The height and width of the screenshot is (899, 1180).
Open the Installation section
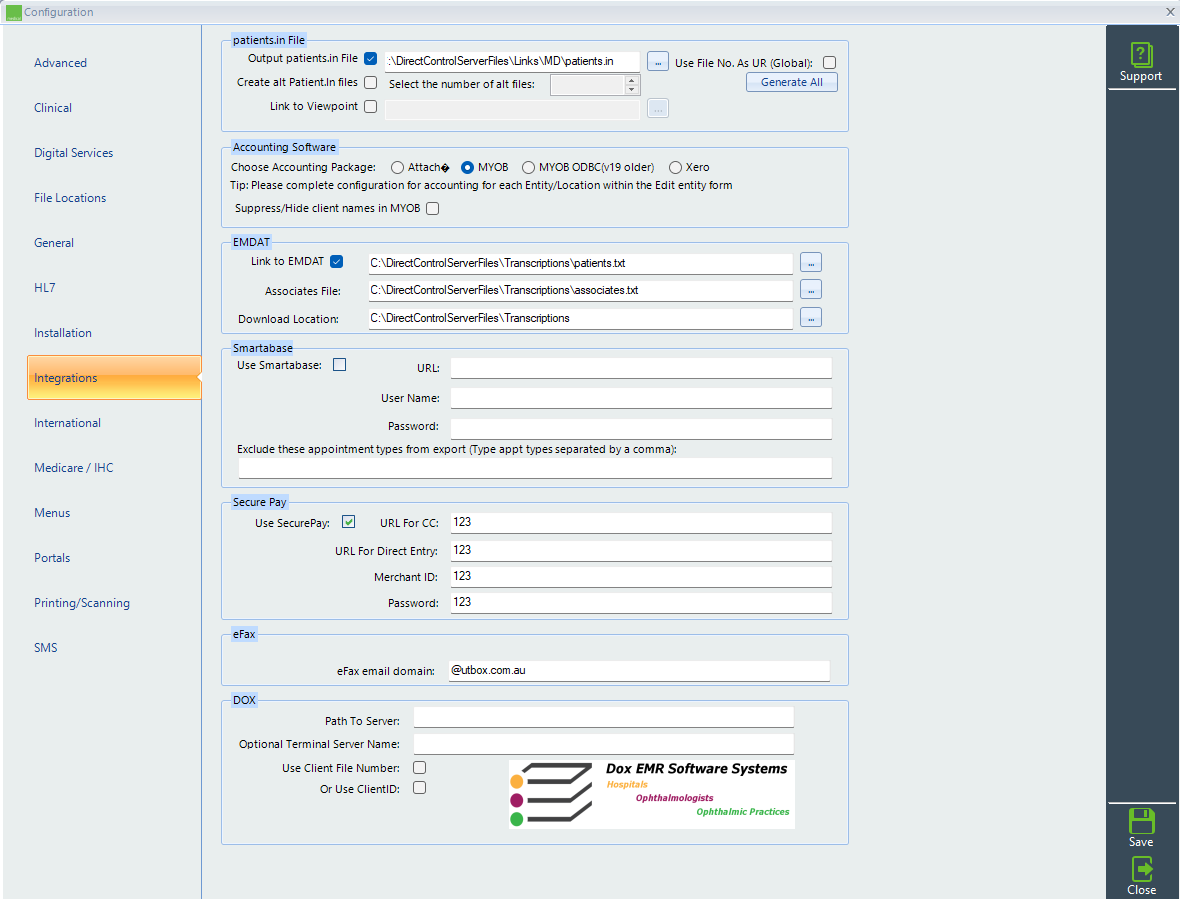(x=62, y=333)
